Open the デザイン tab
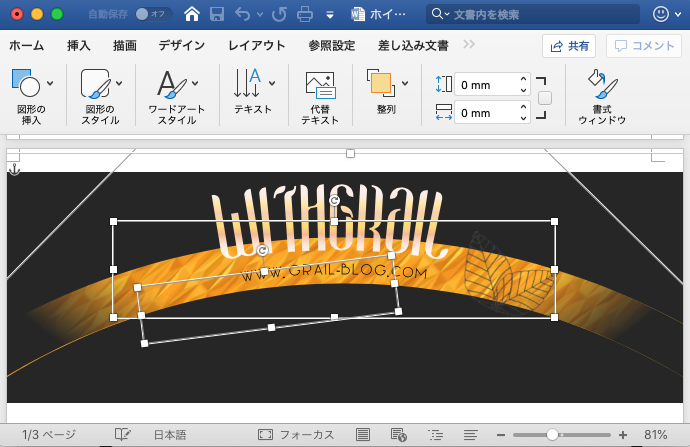The image size is (690, 447). tap(182, 45)
